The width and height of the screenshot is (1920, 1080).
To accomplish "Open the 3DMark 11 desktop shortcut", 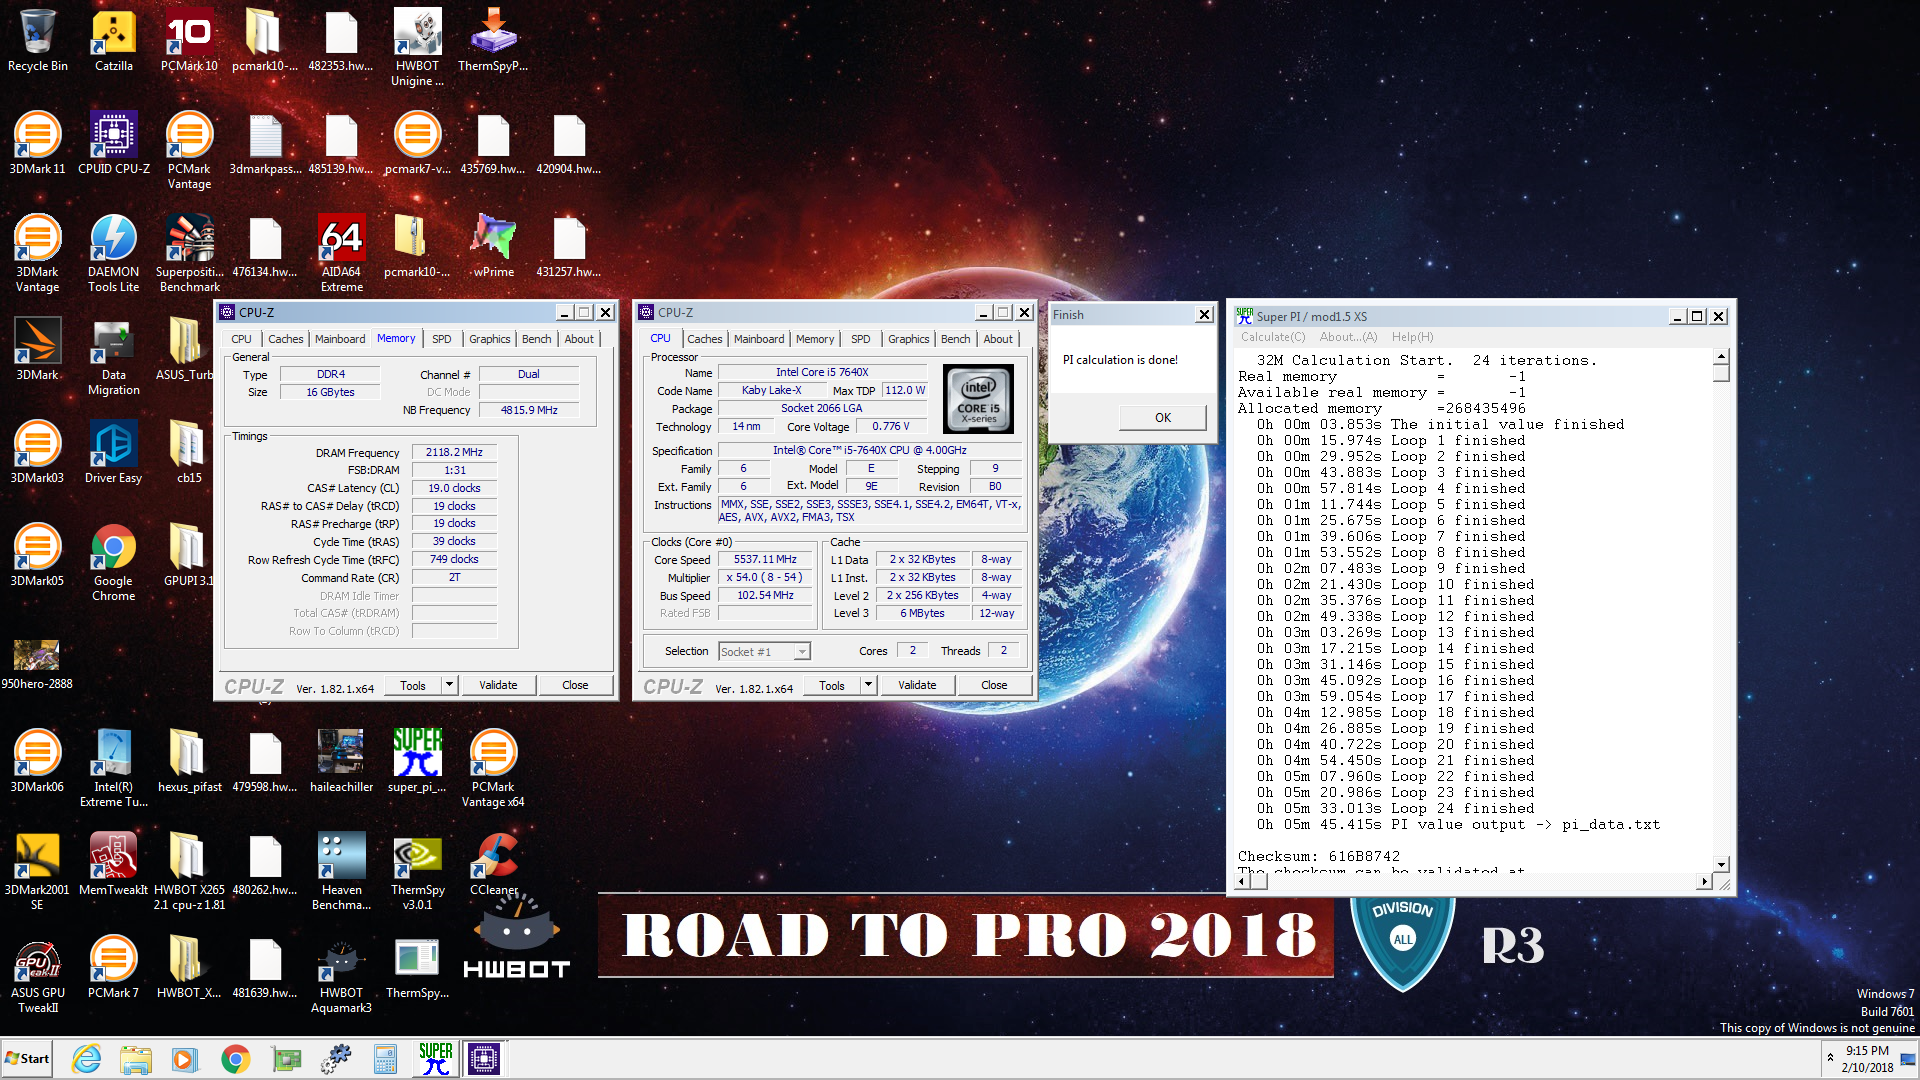I will coord(38,143).
